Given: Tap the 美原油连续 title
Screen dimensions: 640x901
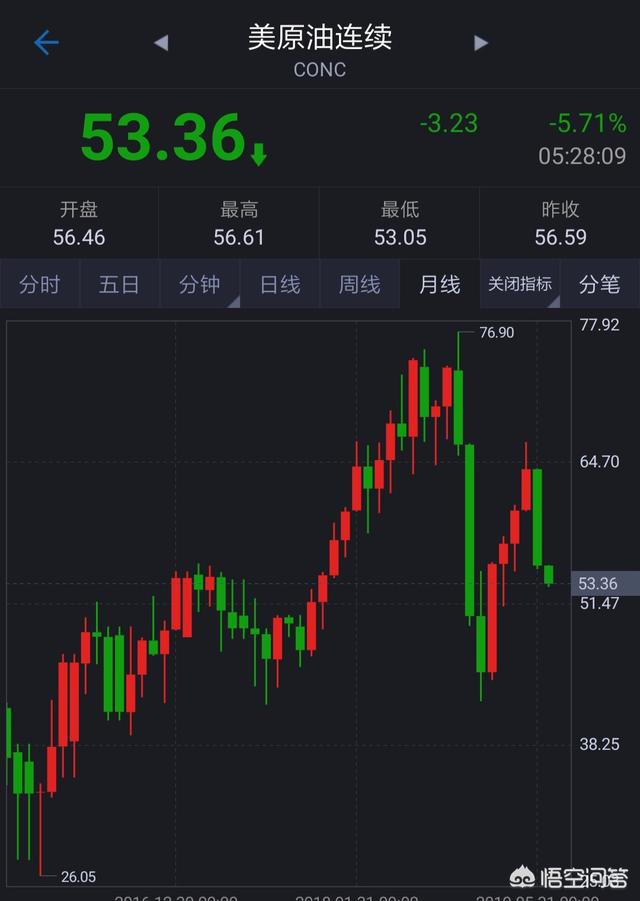Looking at the screenshot, I should 320,38.
